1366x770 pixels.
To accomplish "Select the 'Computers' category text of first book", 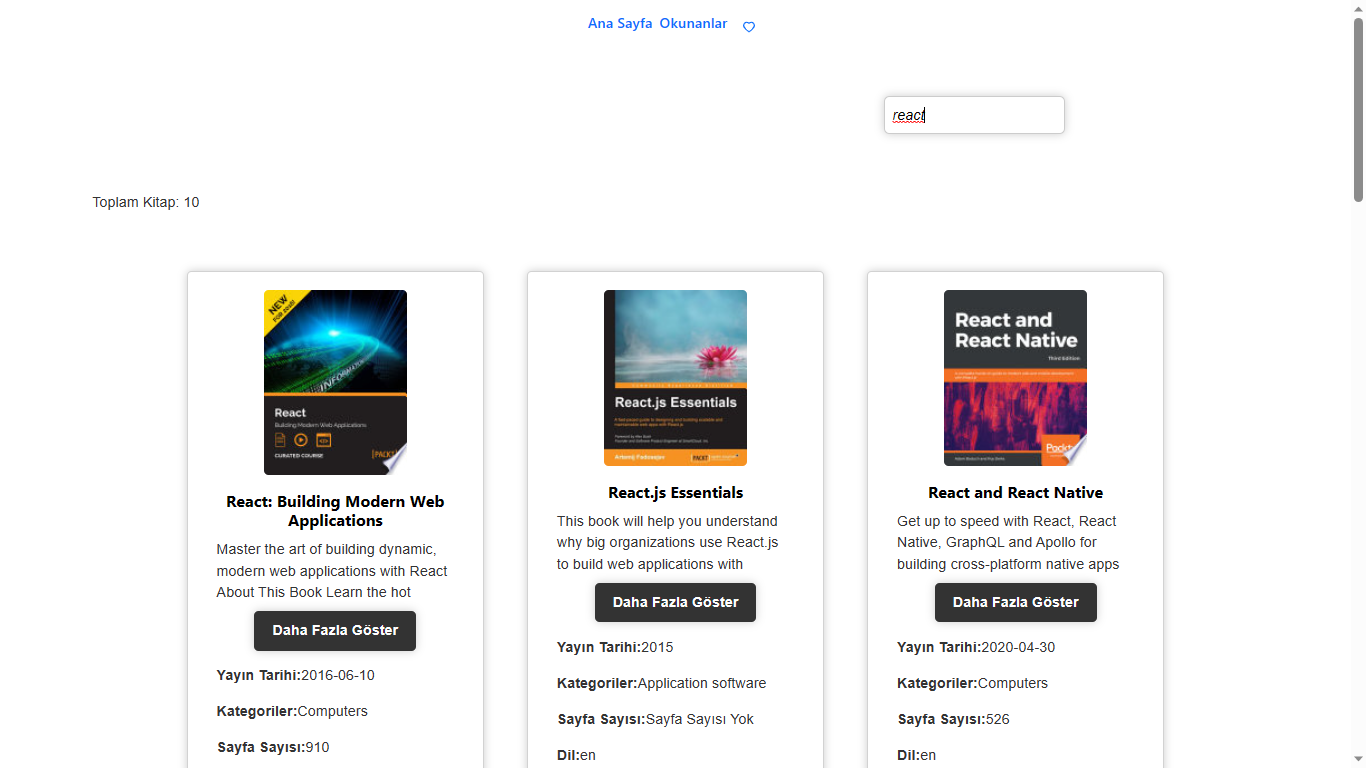I will (332, 711).
